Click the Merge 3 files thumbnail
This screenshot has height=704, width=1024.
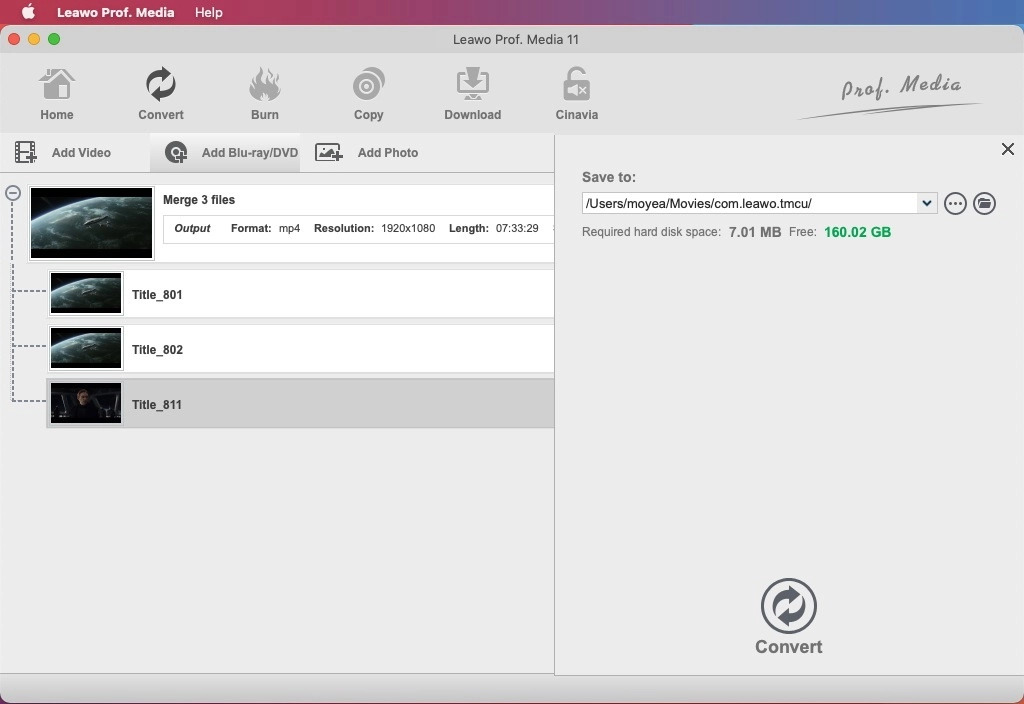[91, 223]
